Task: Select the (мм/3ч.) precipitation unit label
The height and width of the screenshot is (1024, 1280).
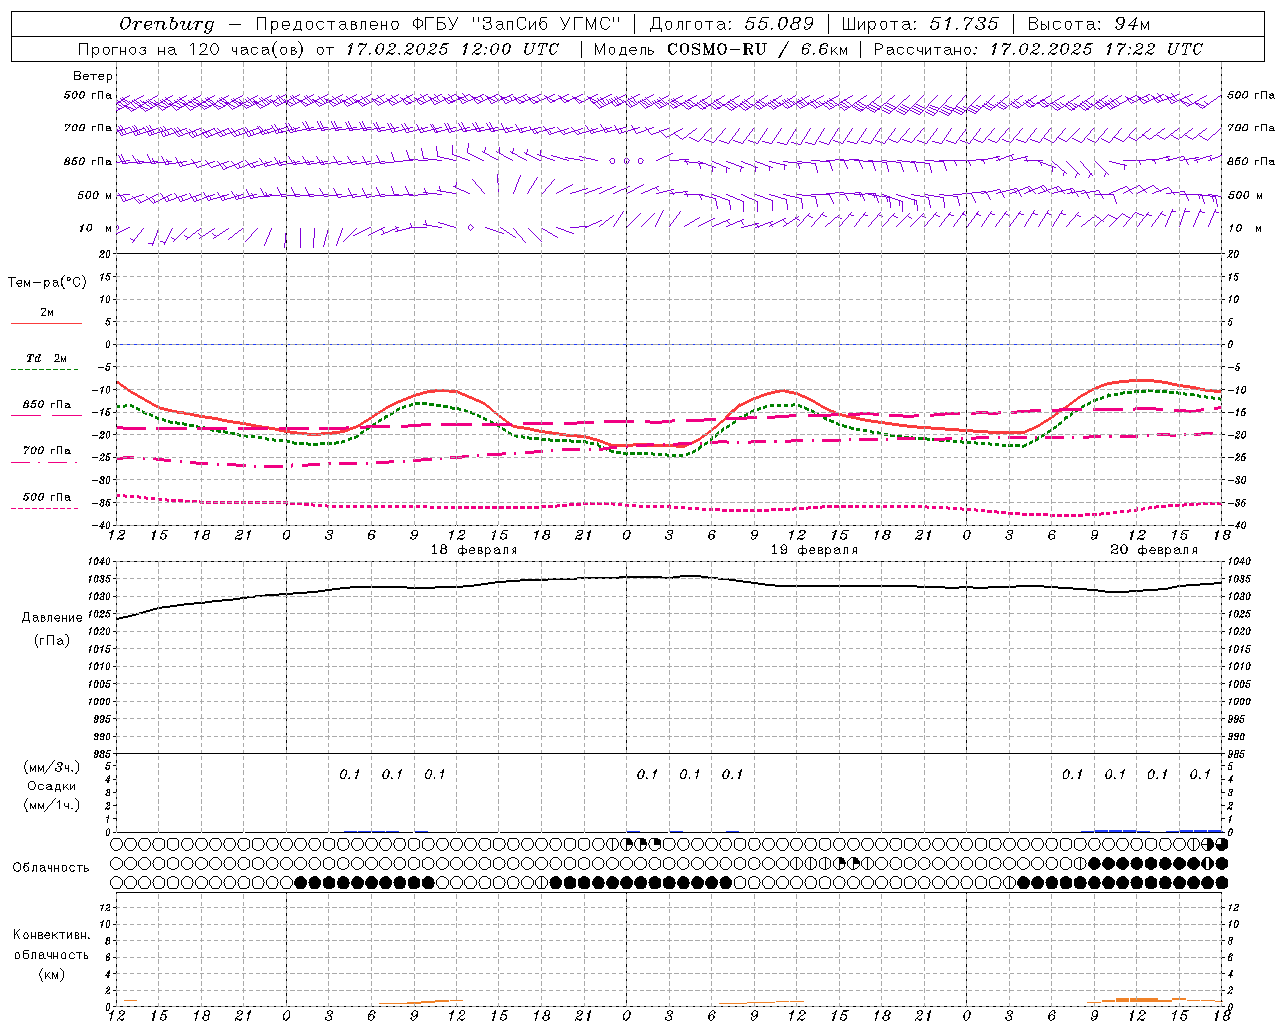Action: point(52,768)
